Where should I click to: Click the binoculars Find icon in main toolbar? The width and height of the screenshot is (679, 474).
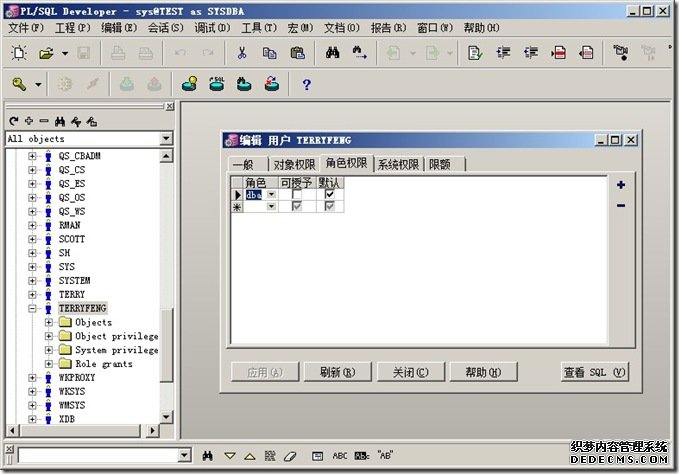click(334, 53)
